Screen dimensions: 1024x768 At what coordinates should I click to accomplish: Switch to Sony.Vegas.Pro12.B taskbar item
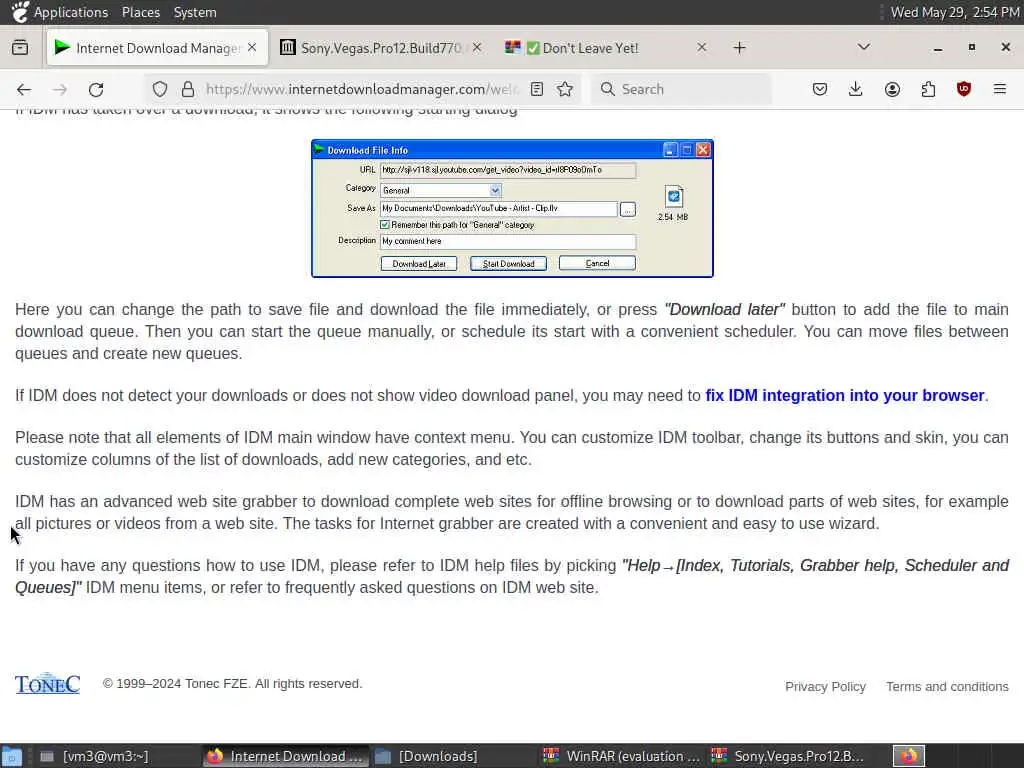pyautogui.click(x=789, y=756)
